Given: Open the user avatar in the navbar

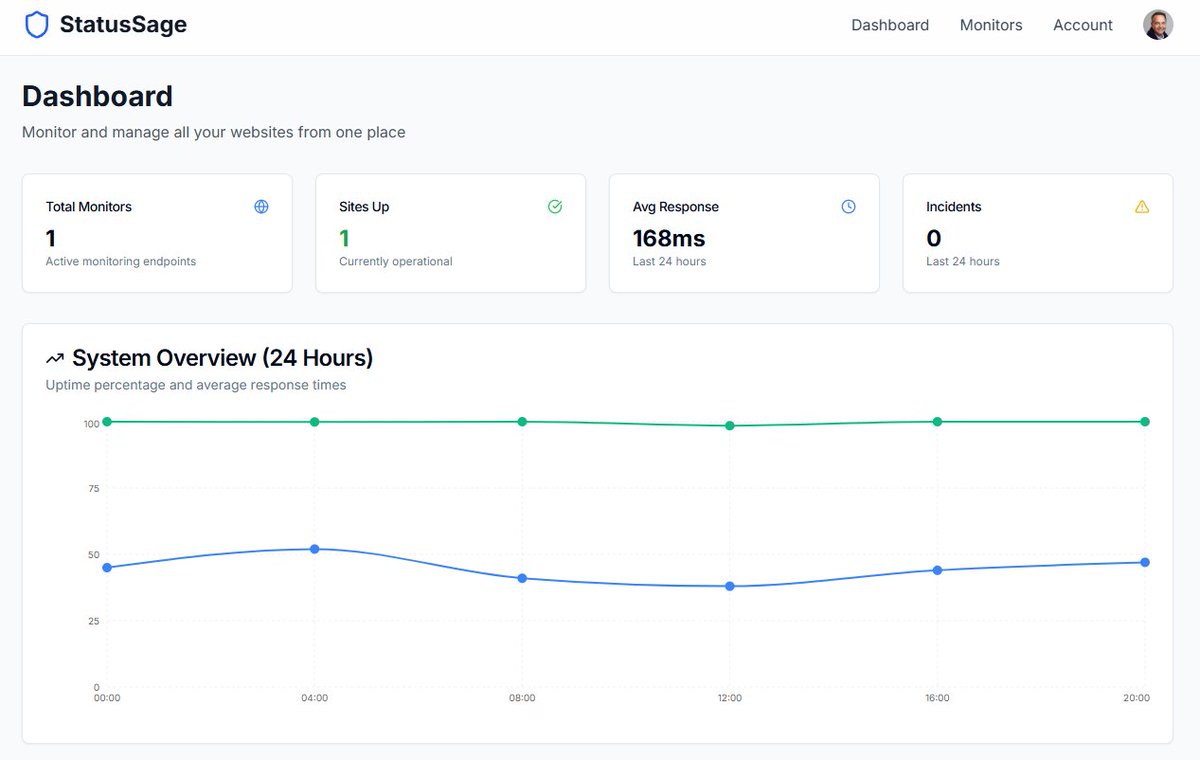Looking at the screenshot, I should (1157, 24).
